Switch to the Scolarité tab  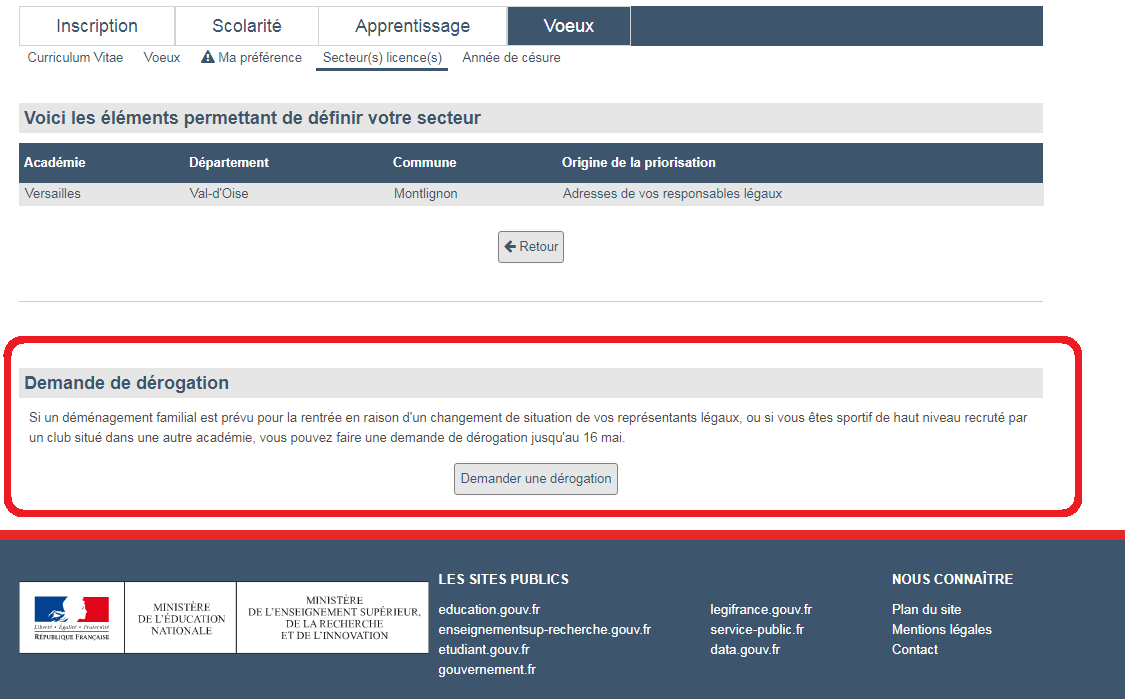[x=246, y=26]
